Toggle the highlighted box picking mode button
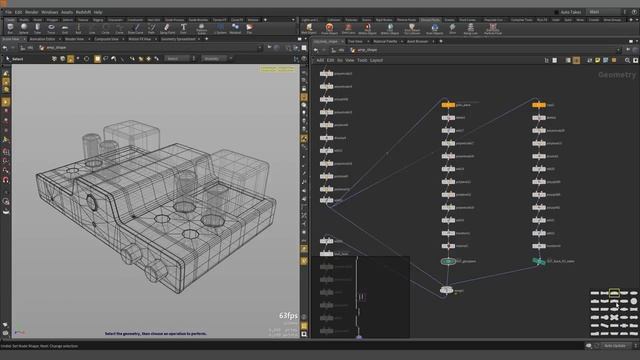 coord(97,59)
